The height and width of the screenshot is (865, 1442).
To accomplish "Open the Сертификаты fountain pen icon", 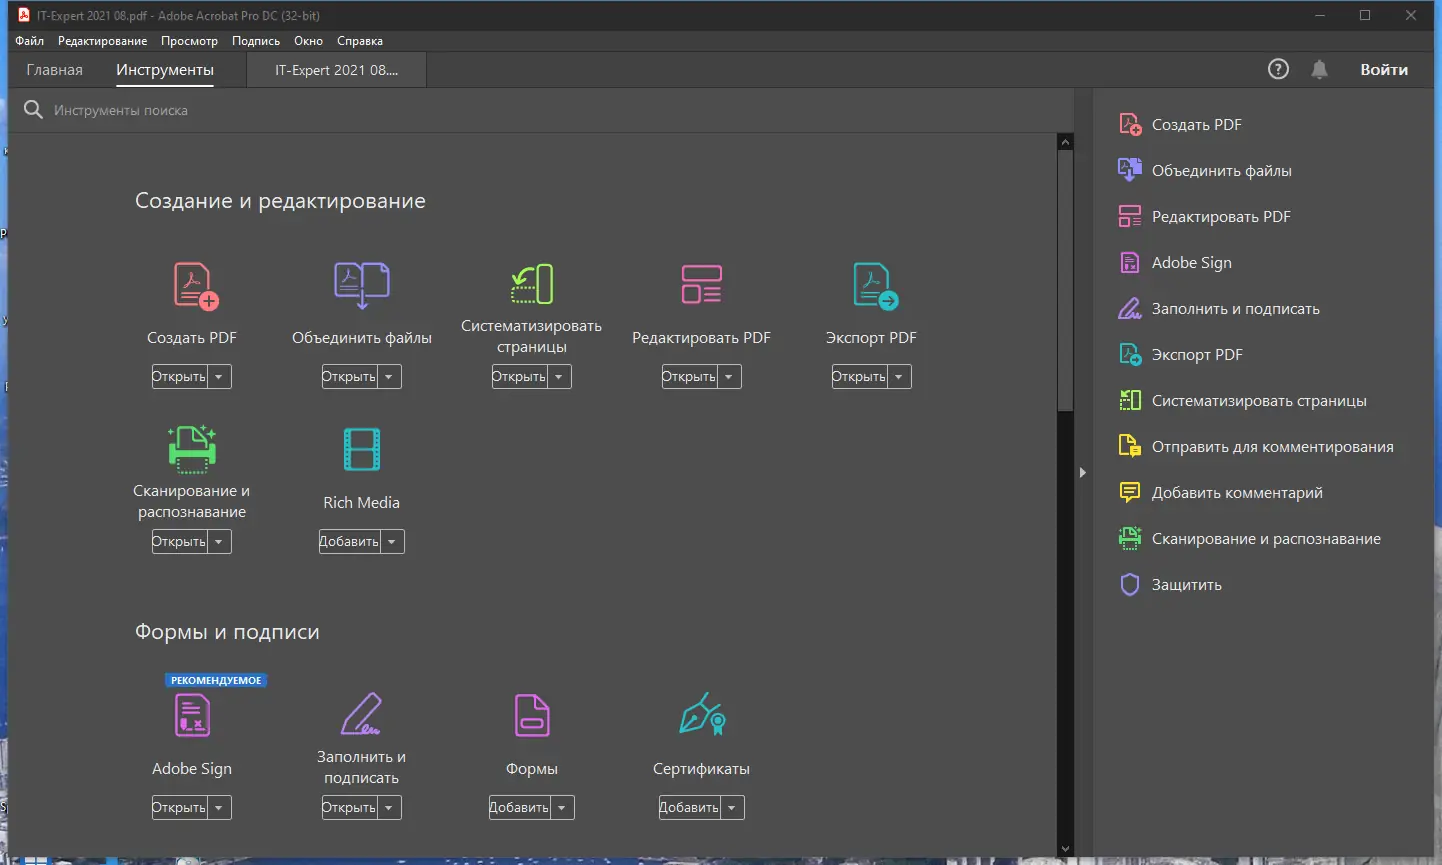I will (x=702, y=714).
